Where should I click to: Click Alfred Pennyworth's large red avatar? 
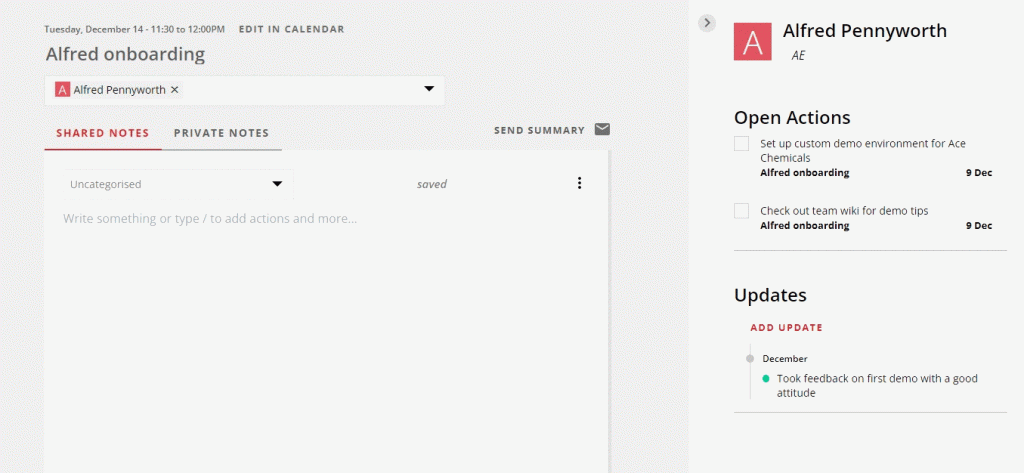tap(752, 41)
